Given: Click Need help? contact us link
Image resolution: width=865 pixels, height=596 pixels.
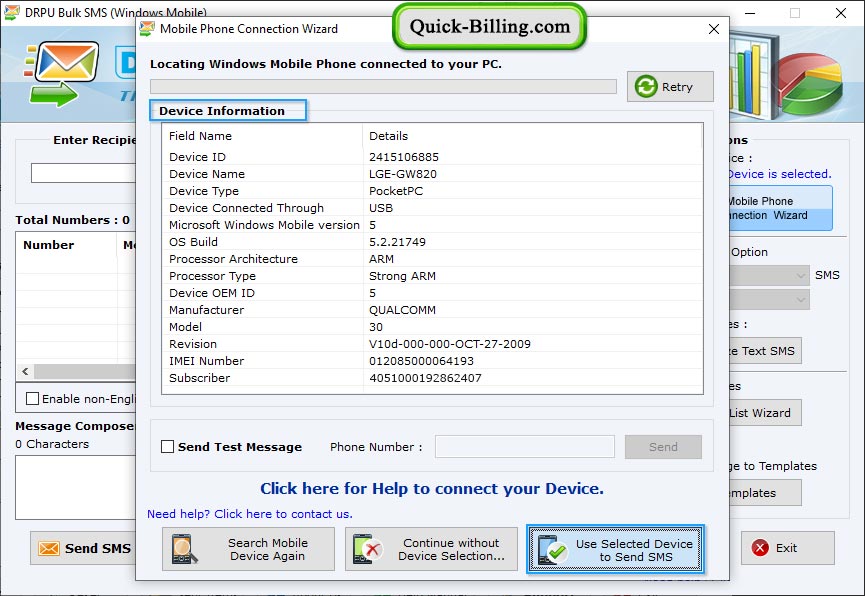Looking at the screenshot, I should click(249, 514).
